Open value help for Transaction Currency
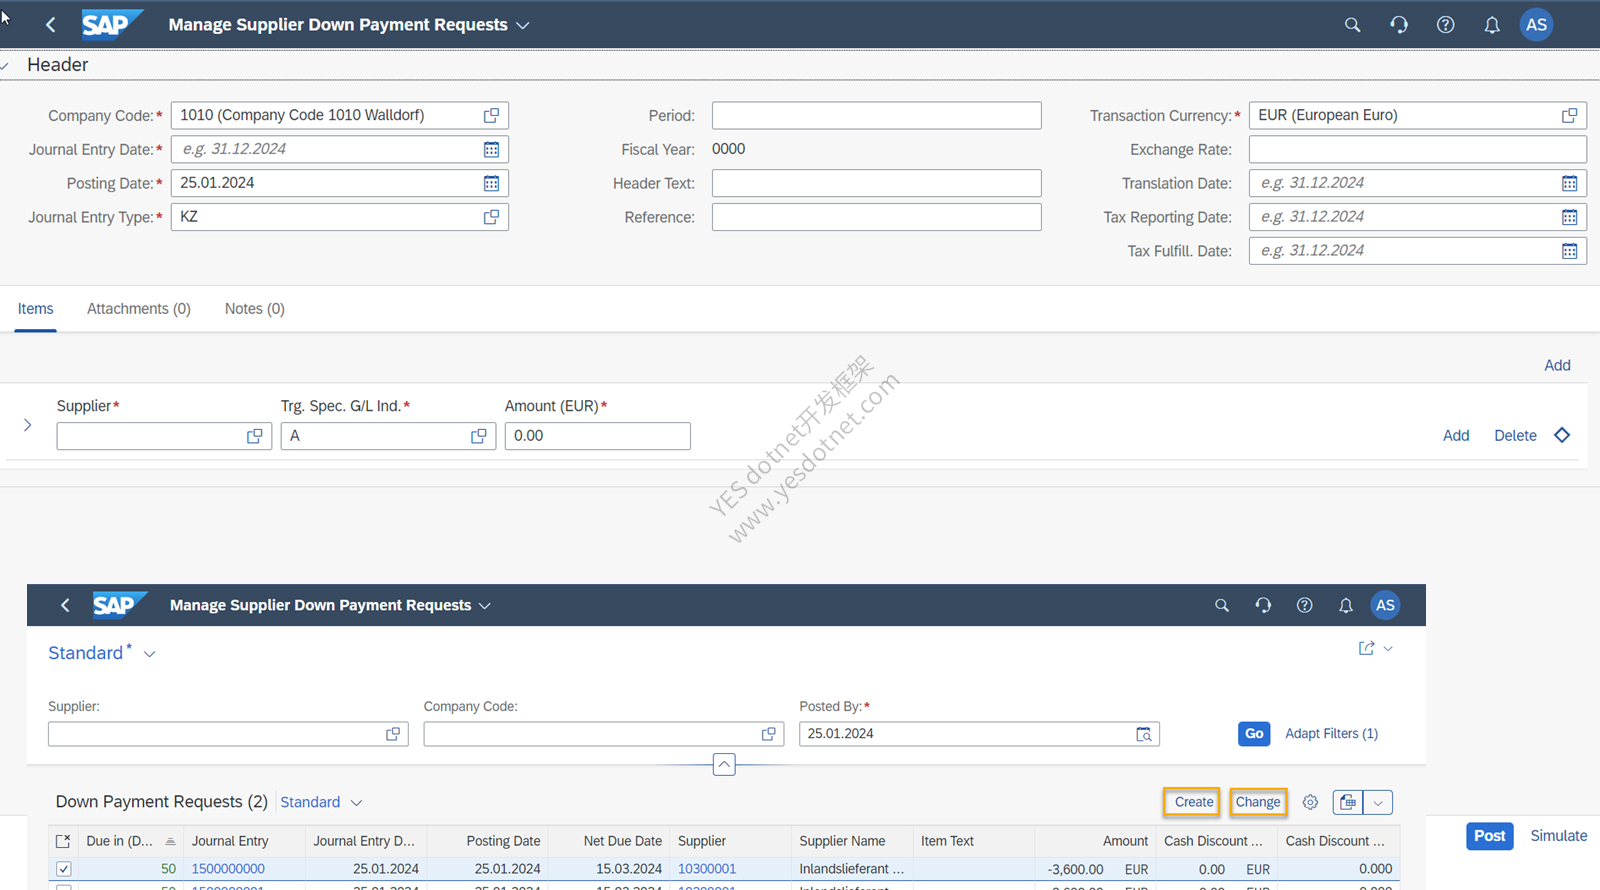1600x890 pixels. click(x=1569, y=116)
